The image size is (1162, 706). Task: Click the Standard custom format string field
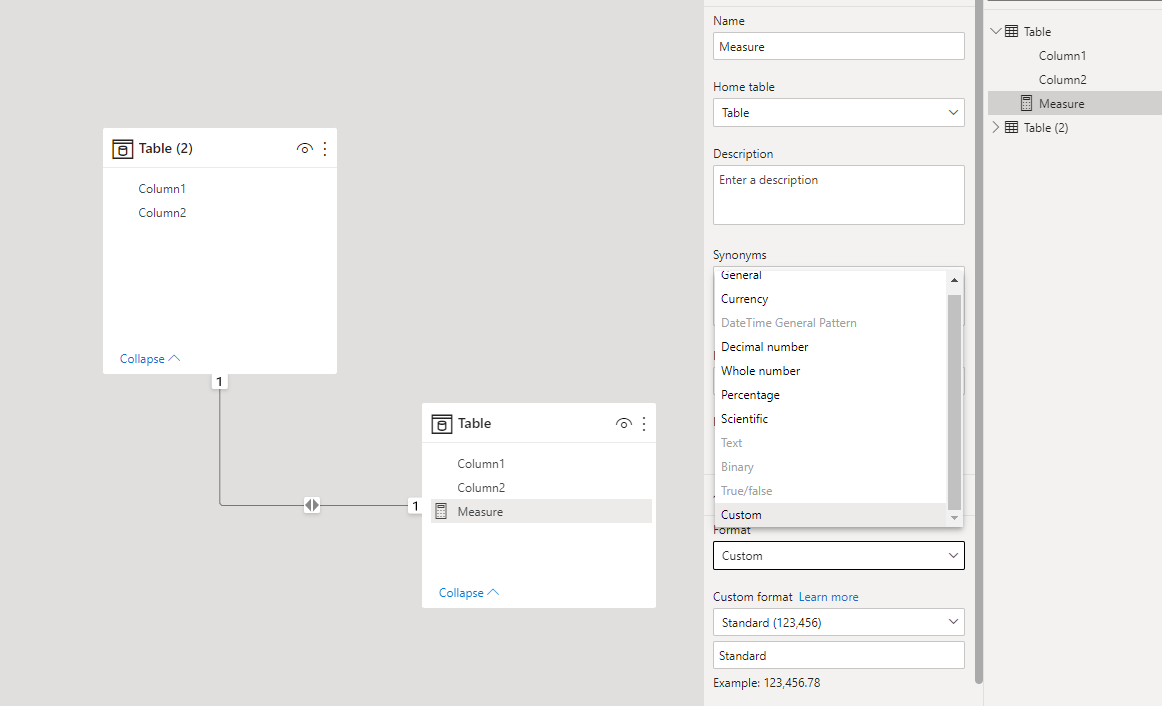(839, 656)
